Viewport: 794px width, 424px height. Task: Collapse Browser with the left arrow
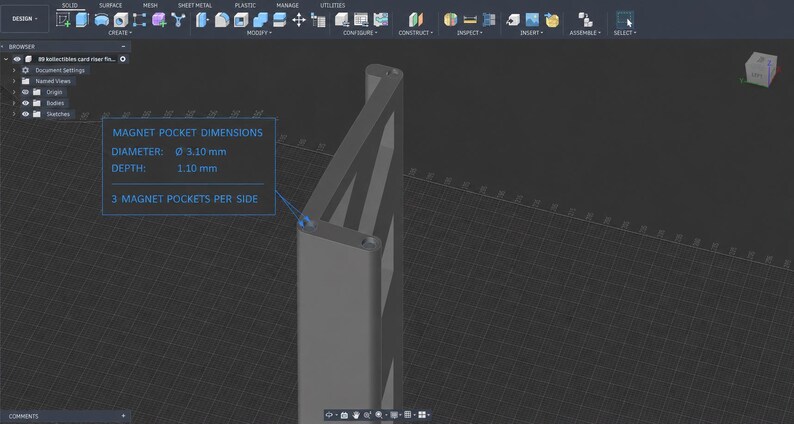tap(3, 47)
